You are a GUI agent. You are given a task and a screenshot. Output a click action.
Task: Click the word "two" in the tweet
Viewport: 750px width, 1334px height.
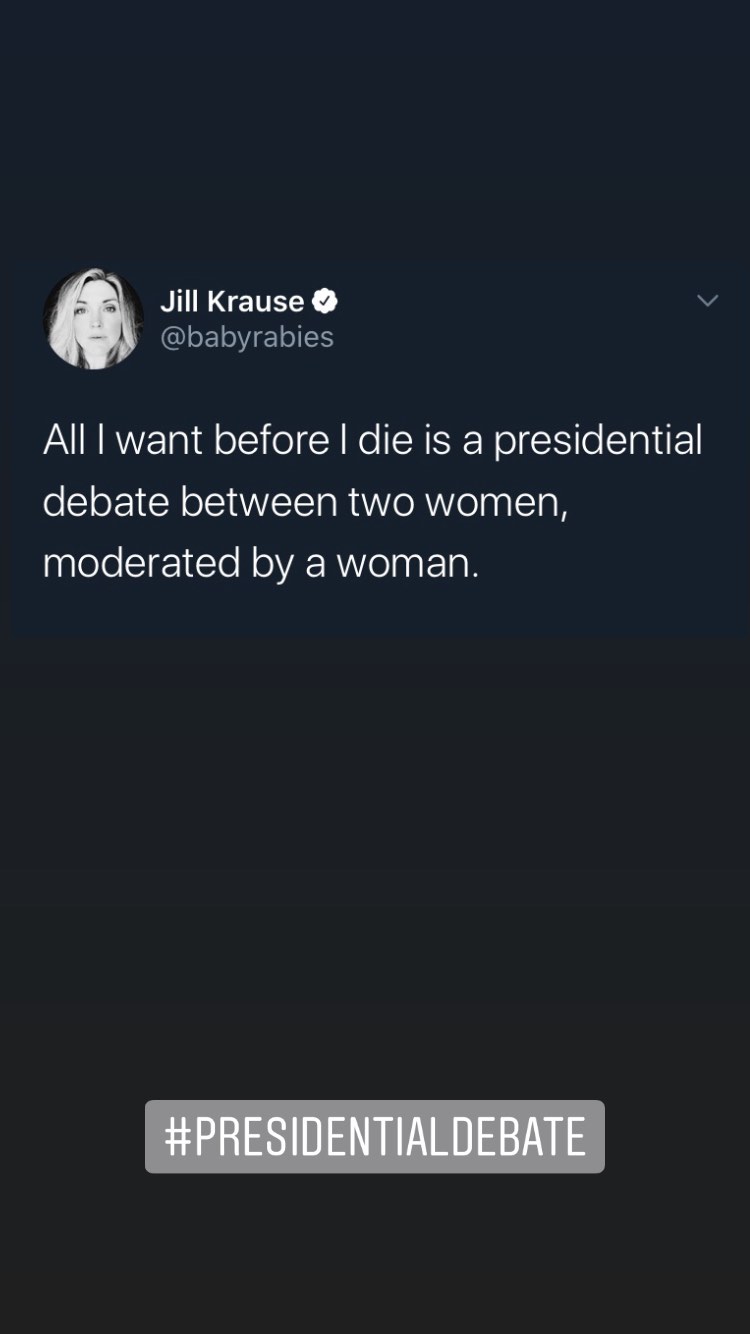(x=381, y=501)
